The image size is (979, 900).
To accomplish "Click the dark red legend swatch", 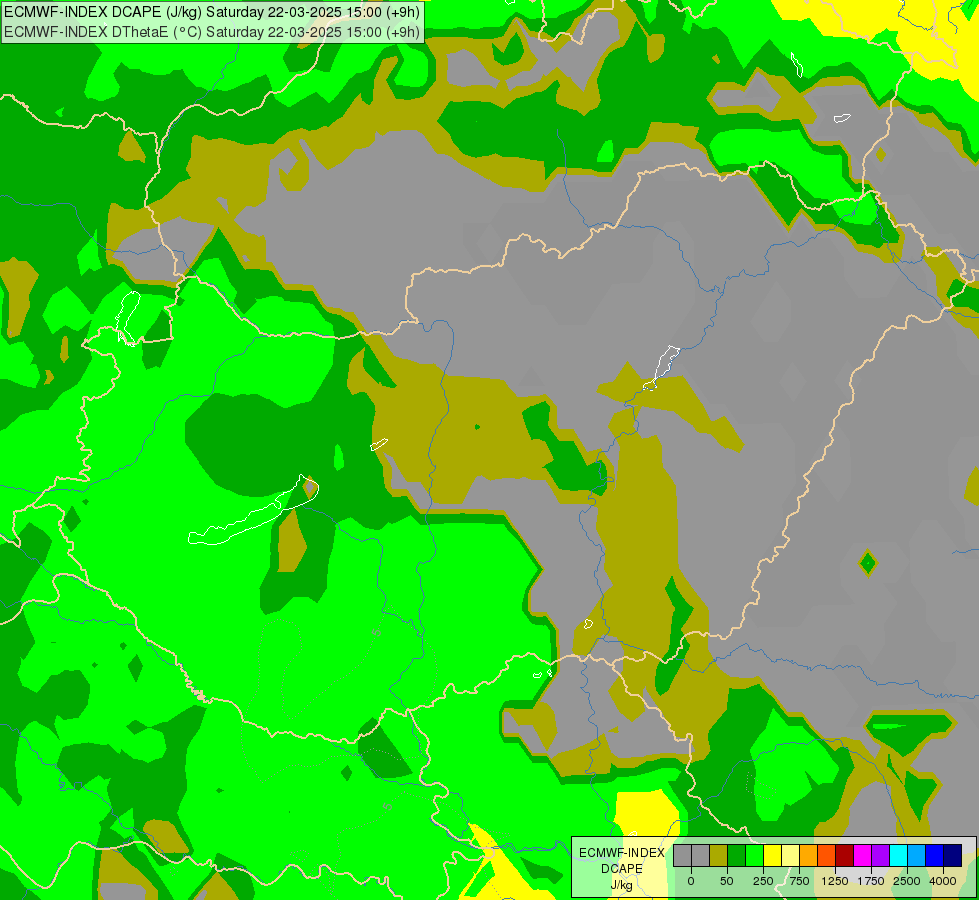I will [845, 855].
